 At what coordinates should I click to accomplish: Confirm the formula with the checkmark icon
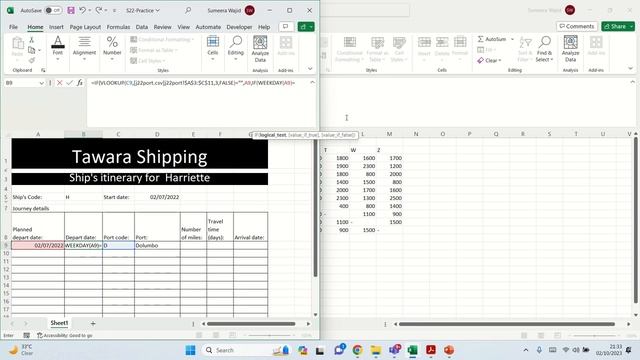coord(70,83)
